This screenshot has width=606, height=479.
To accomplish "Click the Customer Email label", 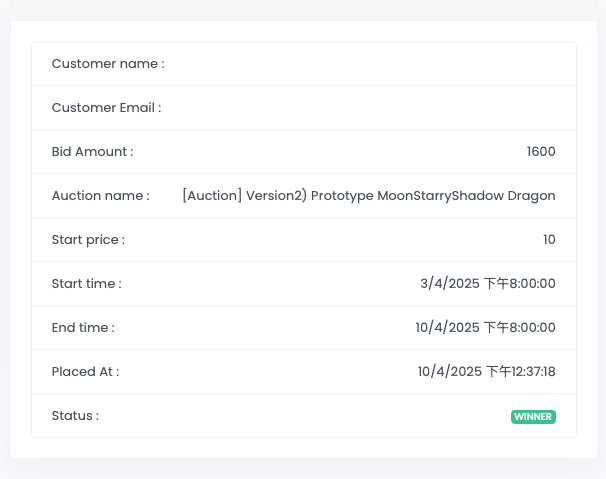I will pyautogui.click(x=106, y=108).
